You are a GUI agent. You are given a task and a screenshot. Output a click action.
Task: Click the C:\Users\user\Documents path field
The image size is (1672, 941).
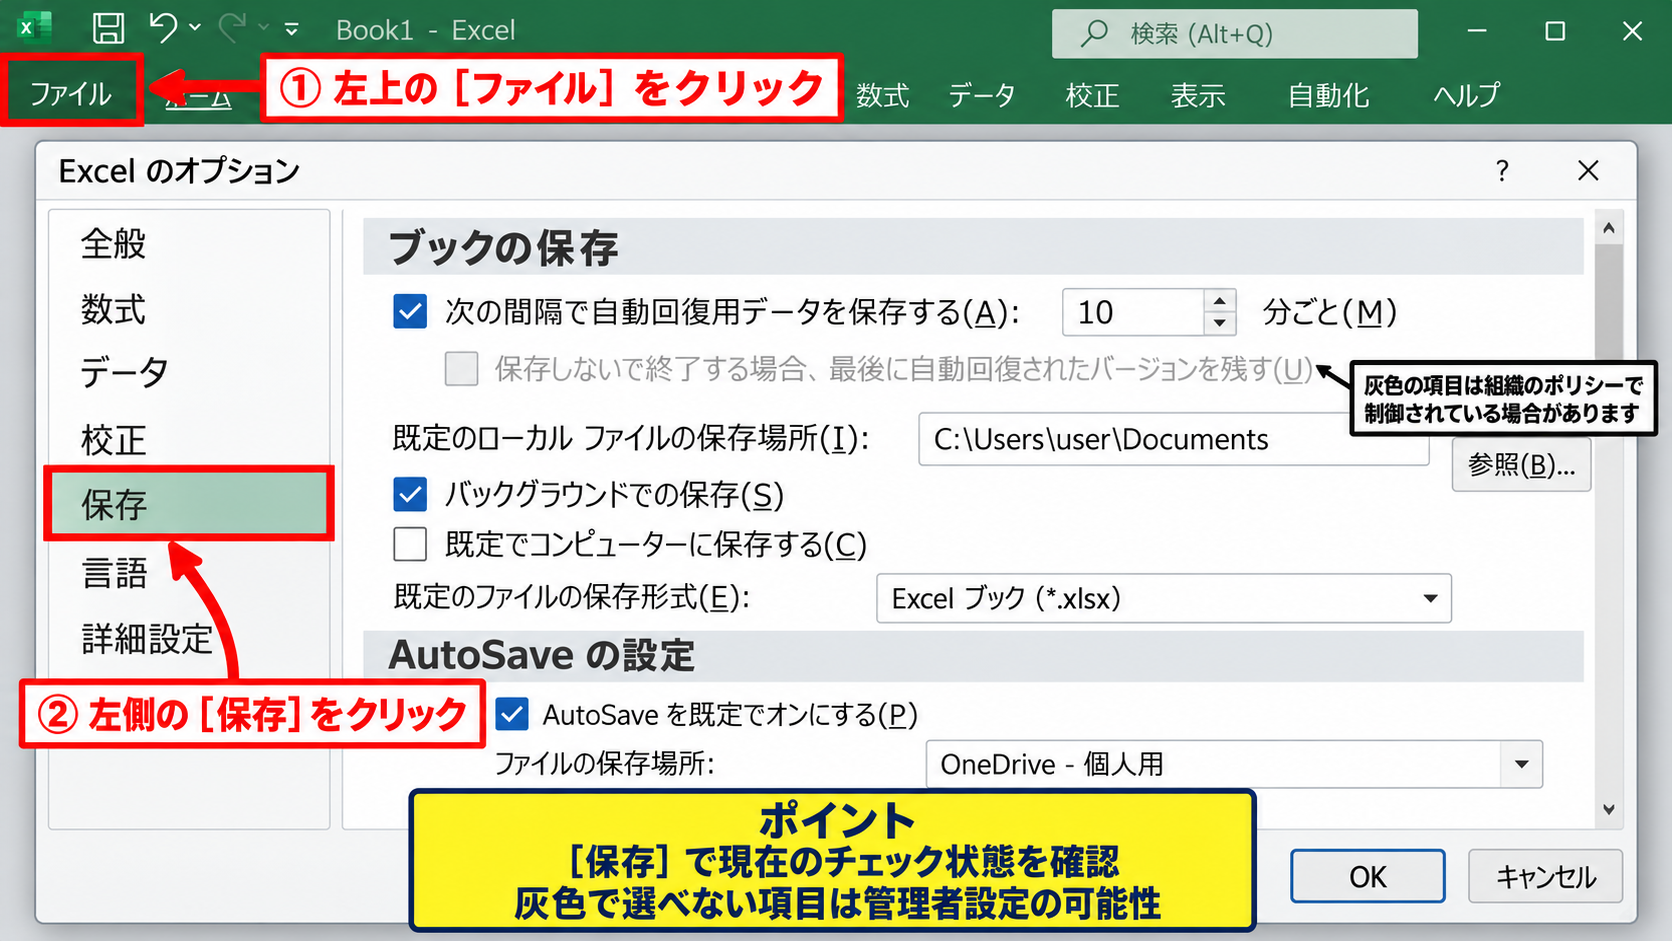tap(1173, 439)
